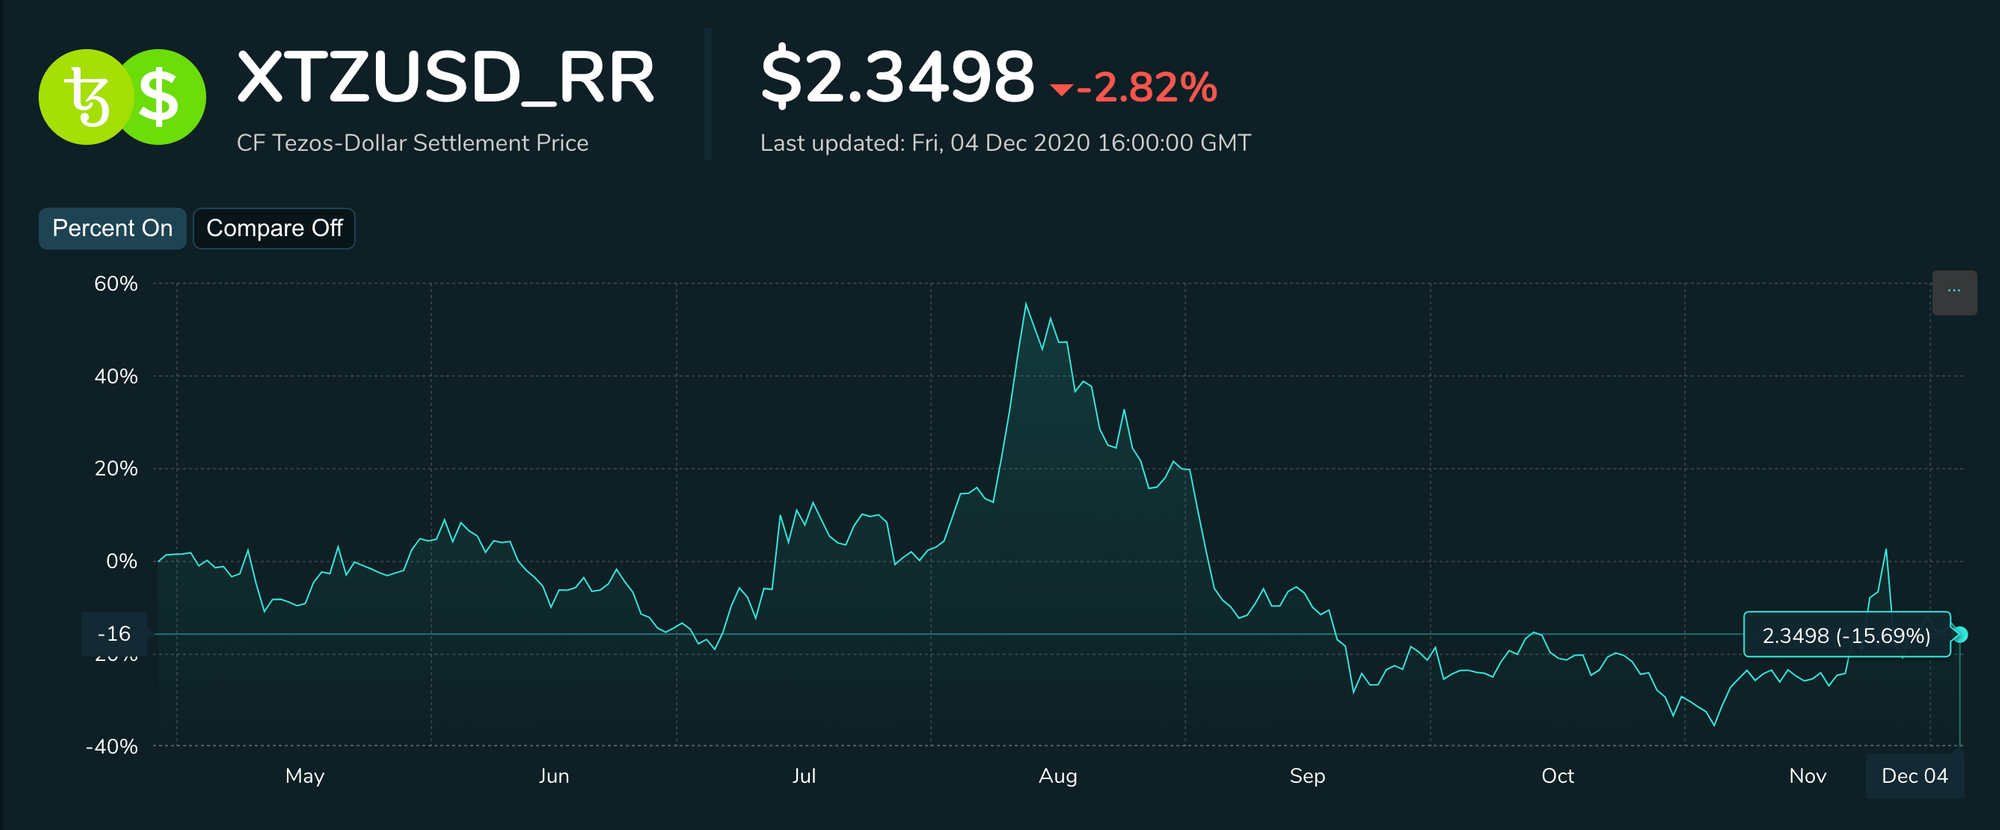Viewport: 2000px width, 830px height.
Task: Click the -16 y-axis crosshair label
Action: [x=114, y=634]
